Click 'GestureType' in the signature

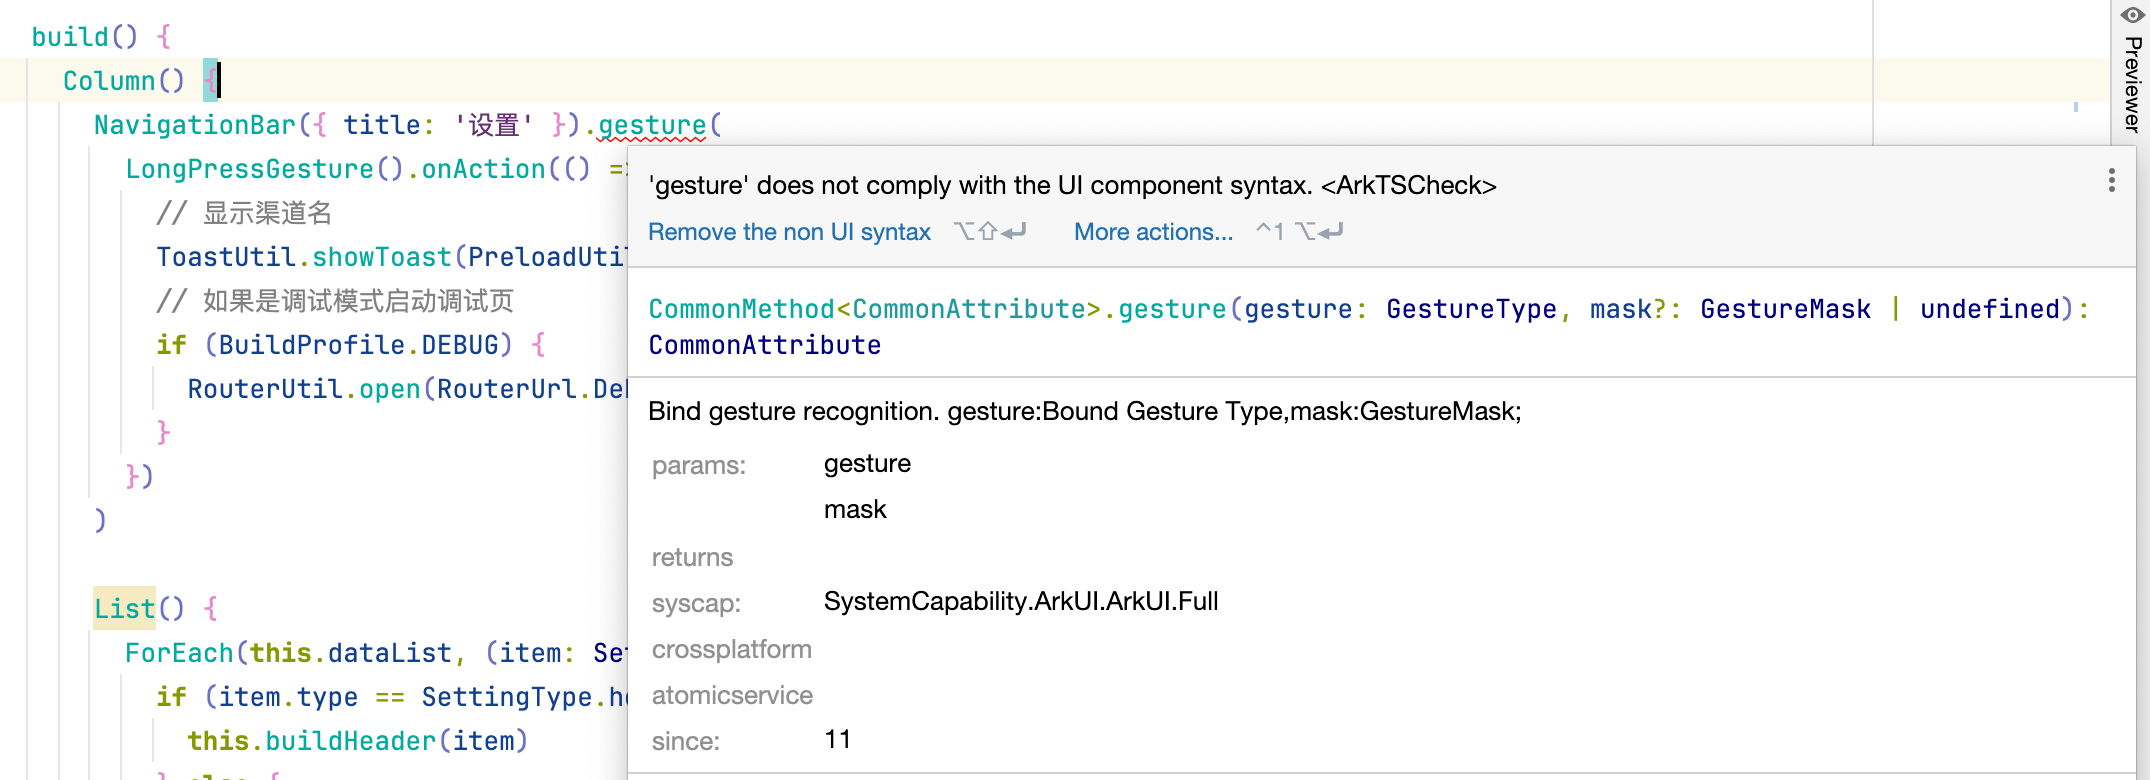point(1471,309)
